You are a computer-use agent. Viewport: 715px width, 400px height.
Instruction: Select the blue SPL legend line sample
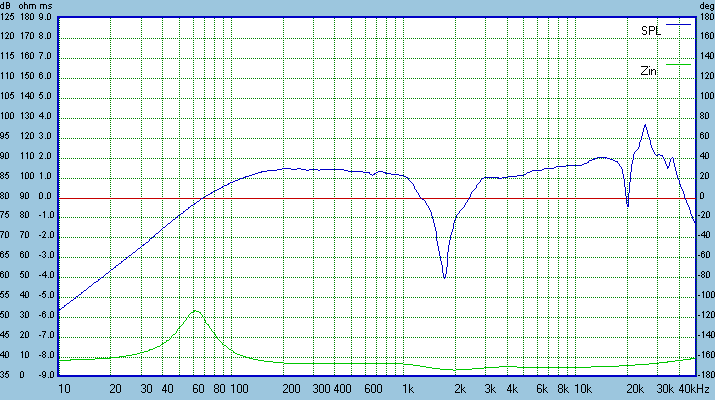(x=679, y=23)
